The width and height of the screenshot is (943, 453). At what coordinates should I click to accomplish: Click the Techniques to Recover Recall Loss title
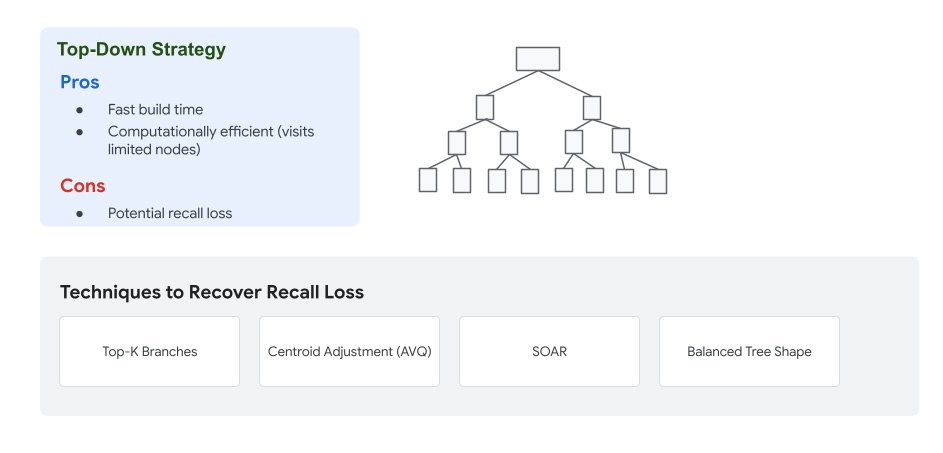212,292
